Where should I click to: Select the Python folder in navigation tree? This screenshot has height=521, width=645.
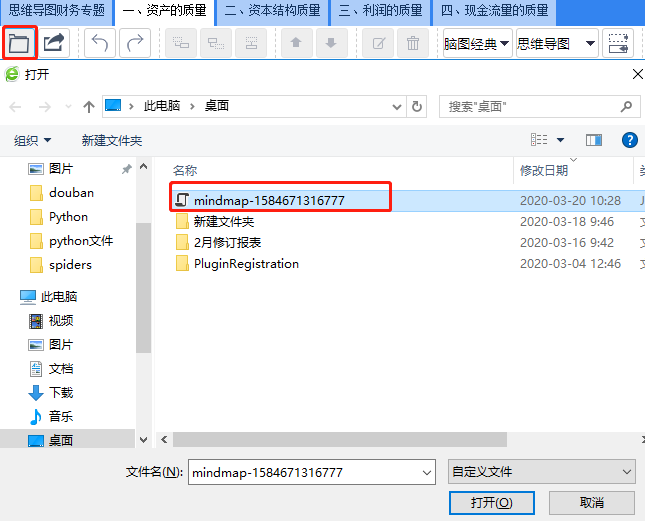coord(68,217)
